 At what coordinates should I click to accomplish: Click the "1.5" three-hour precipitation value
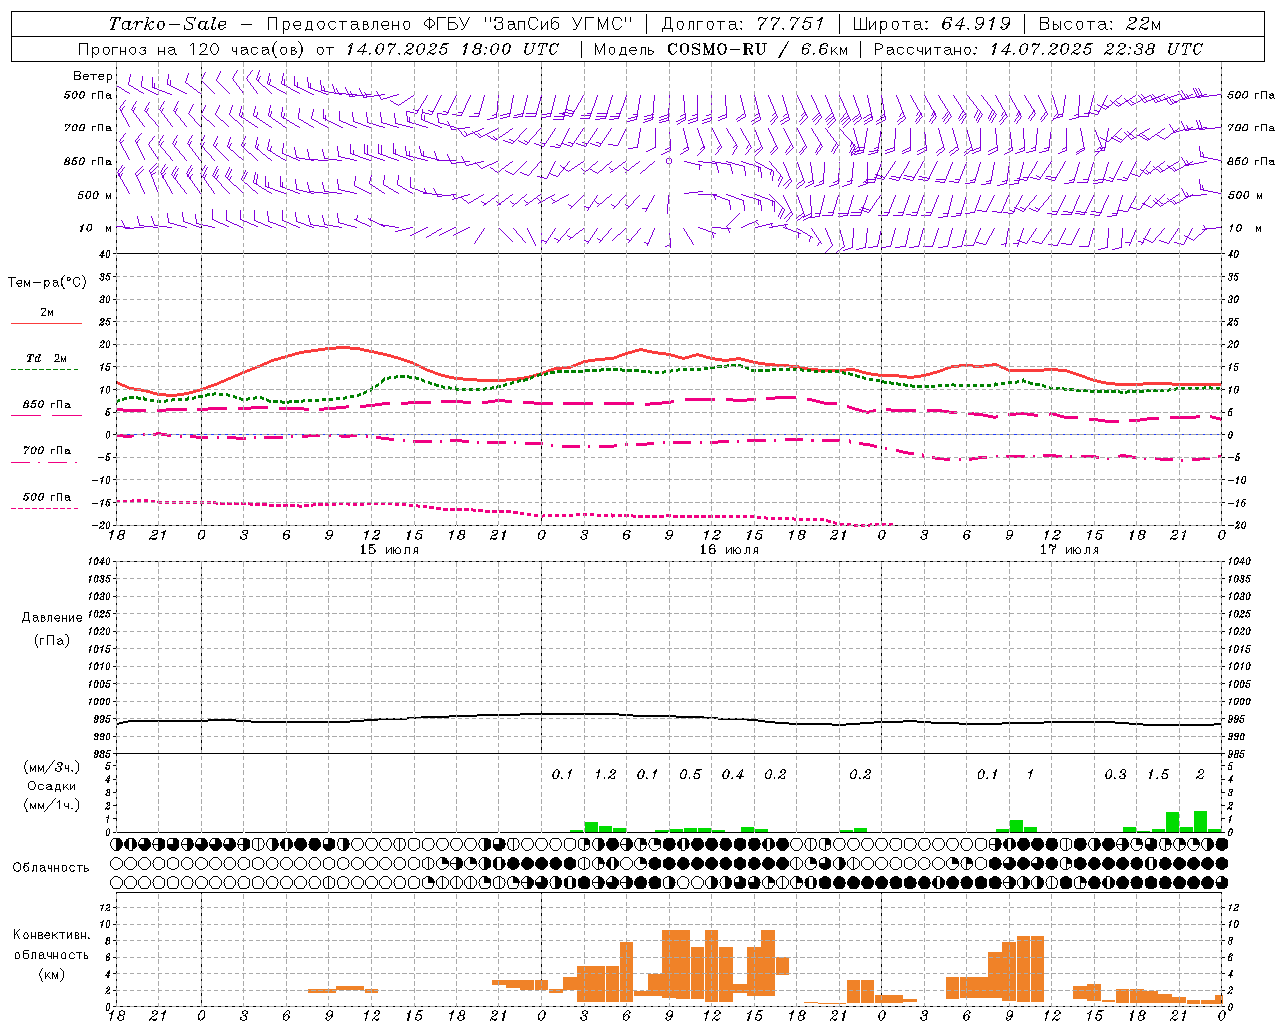pos(1158,774)
